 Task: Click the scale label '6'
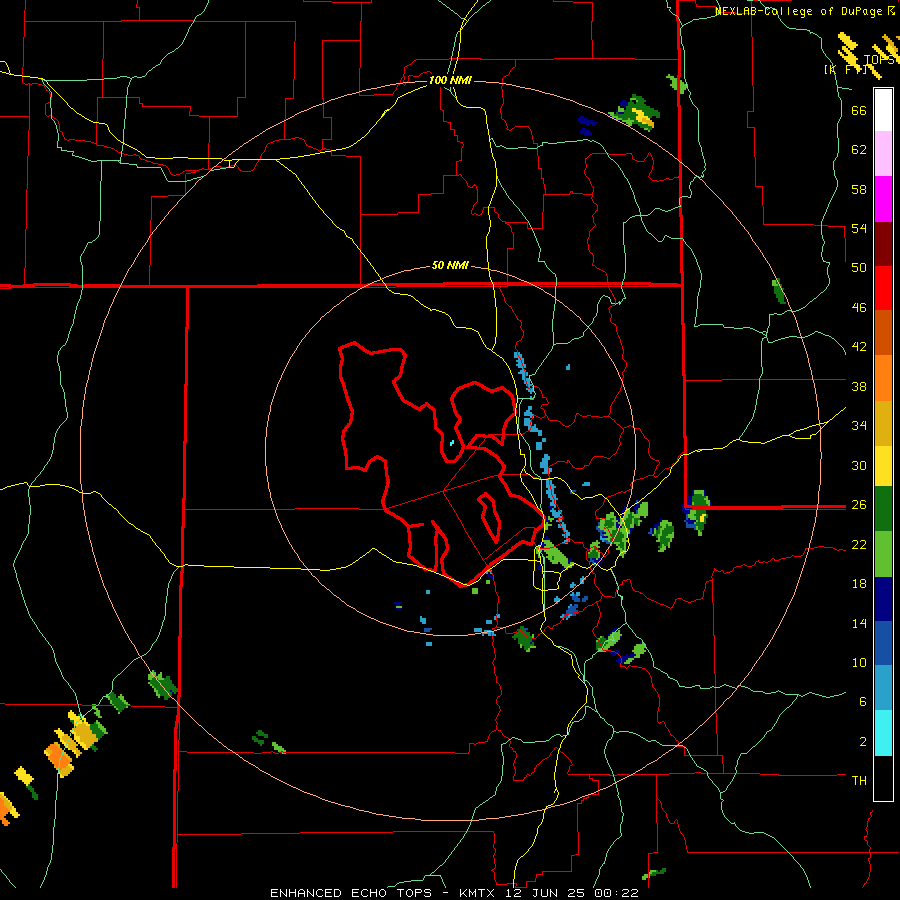click(863, 702)
